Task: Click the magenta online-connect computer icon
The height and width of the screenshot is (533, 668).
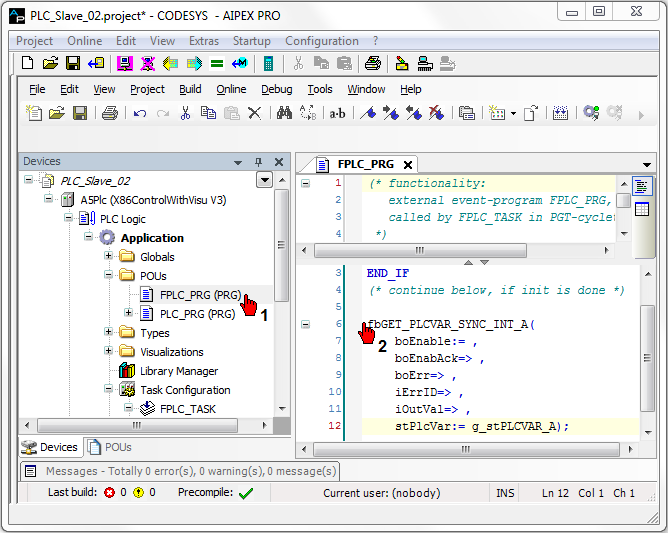Action: 125,64
